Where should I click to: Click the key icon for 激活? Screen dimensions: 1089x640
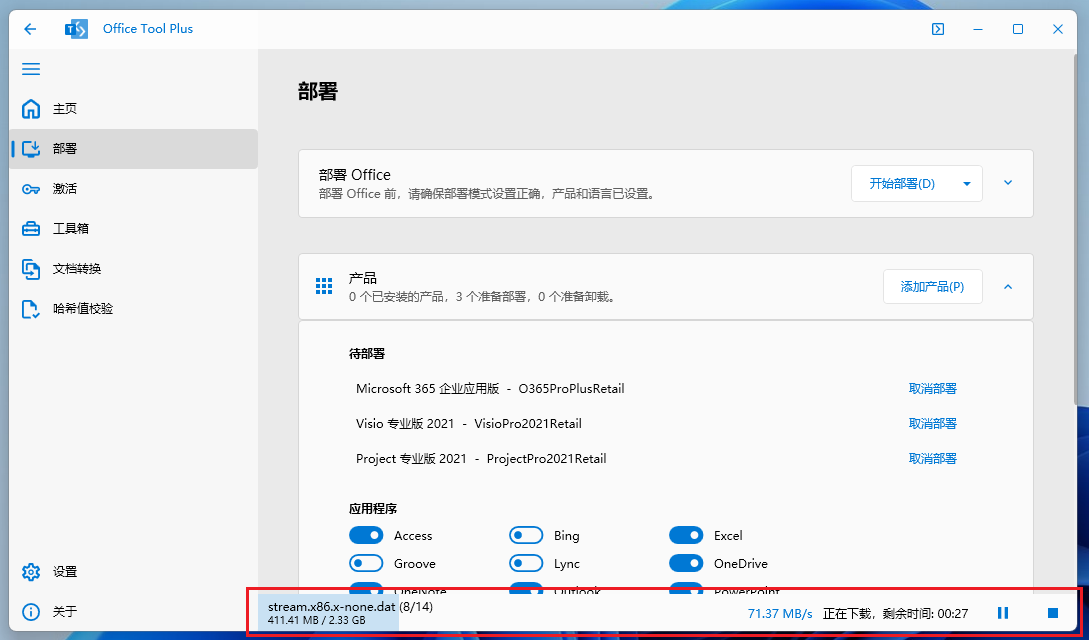click(x=31, y=189)
